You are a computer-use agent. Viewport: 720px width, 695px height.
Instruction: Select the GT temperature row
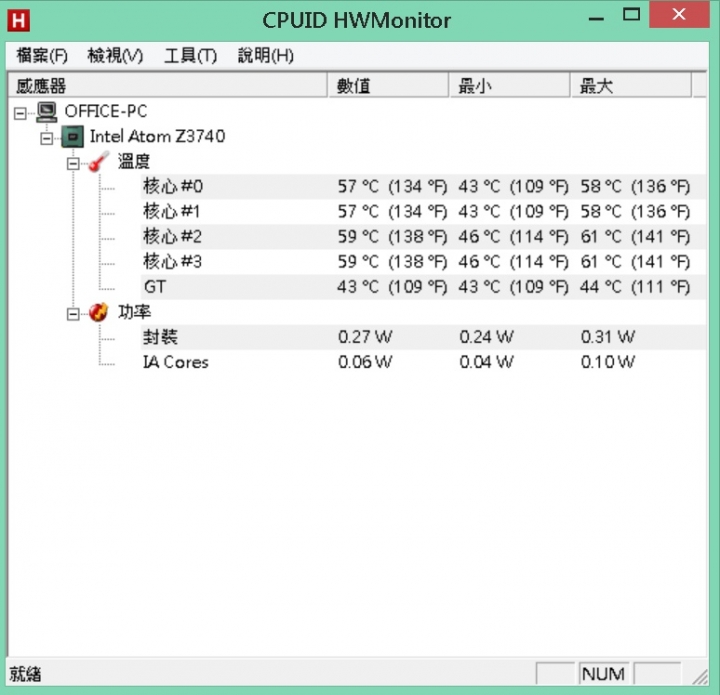(x=423, y=287)
